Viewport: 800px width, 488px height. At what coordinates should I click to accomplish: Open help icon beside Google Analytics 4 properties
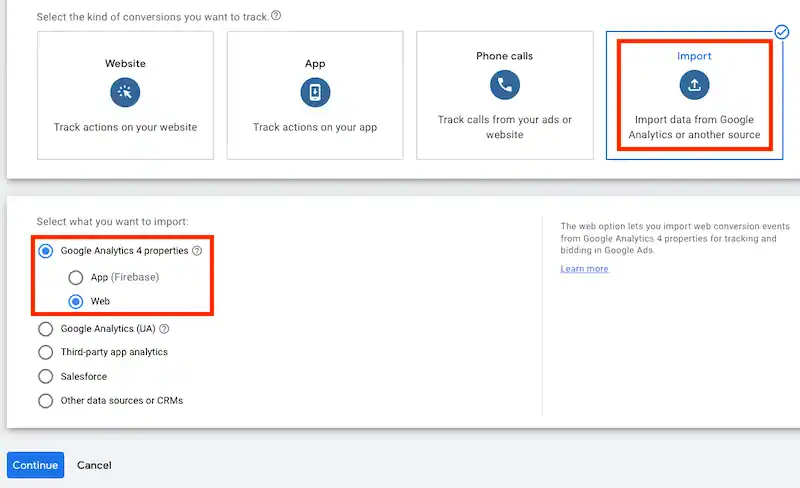tap(197, 251)
